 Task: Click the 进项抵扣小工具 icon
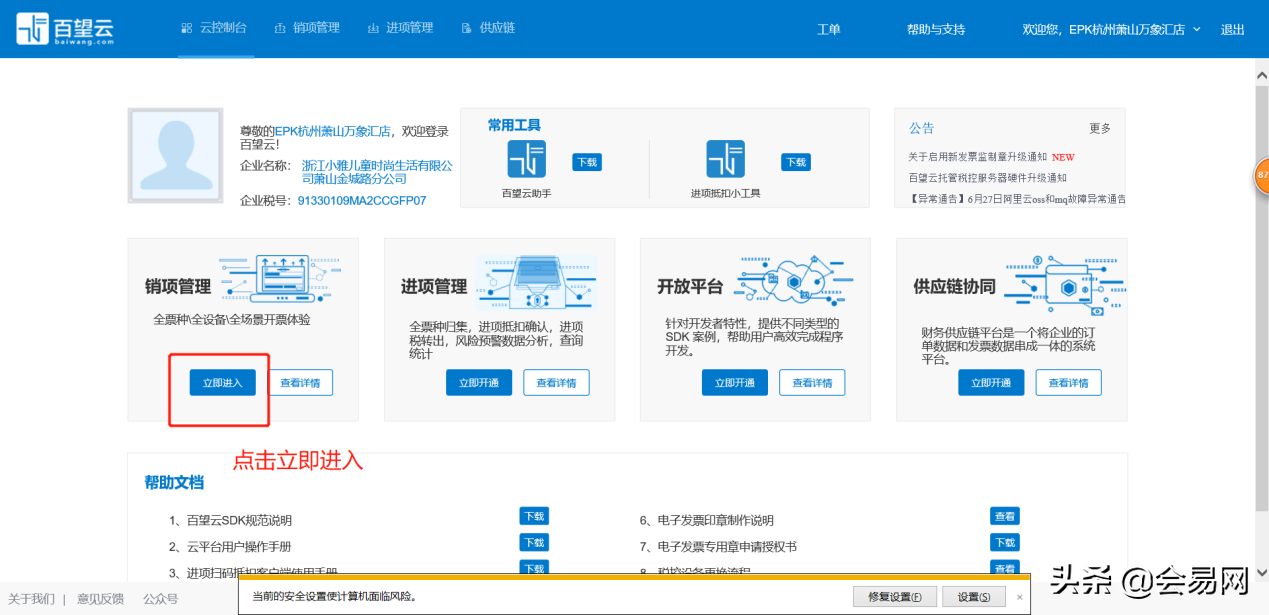(x=725, y=159)
